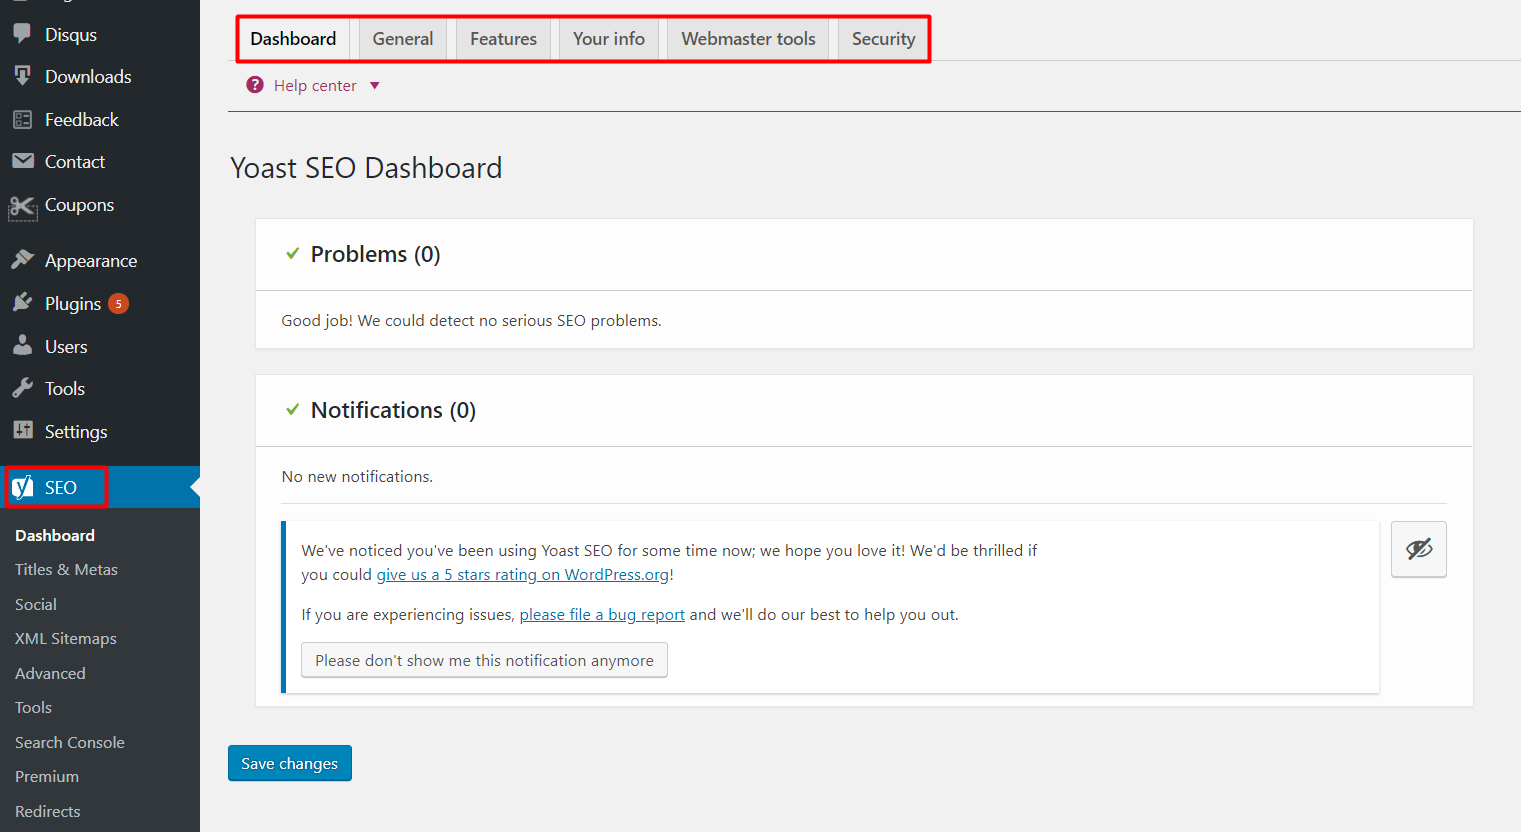Open Tools under the SEO submenu

(33, 707)
